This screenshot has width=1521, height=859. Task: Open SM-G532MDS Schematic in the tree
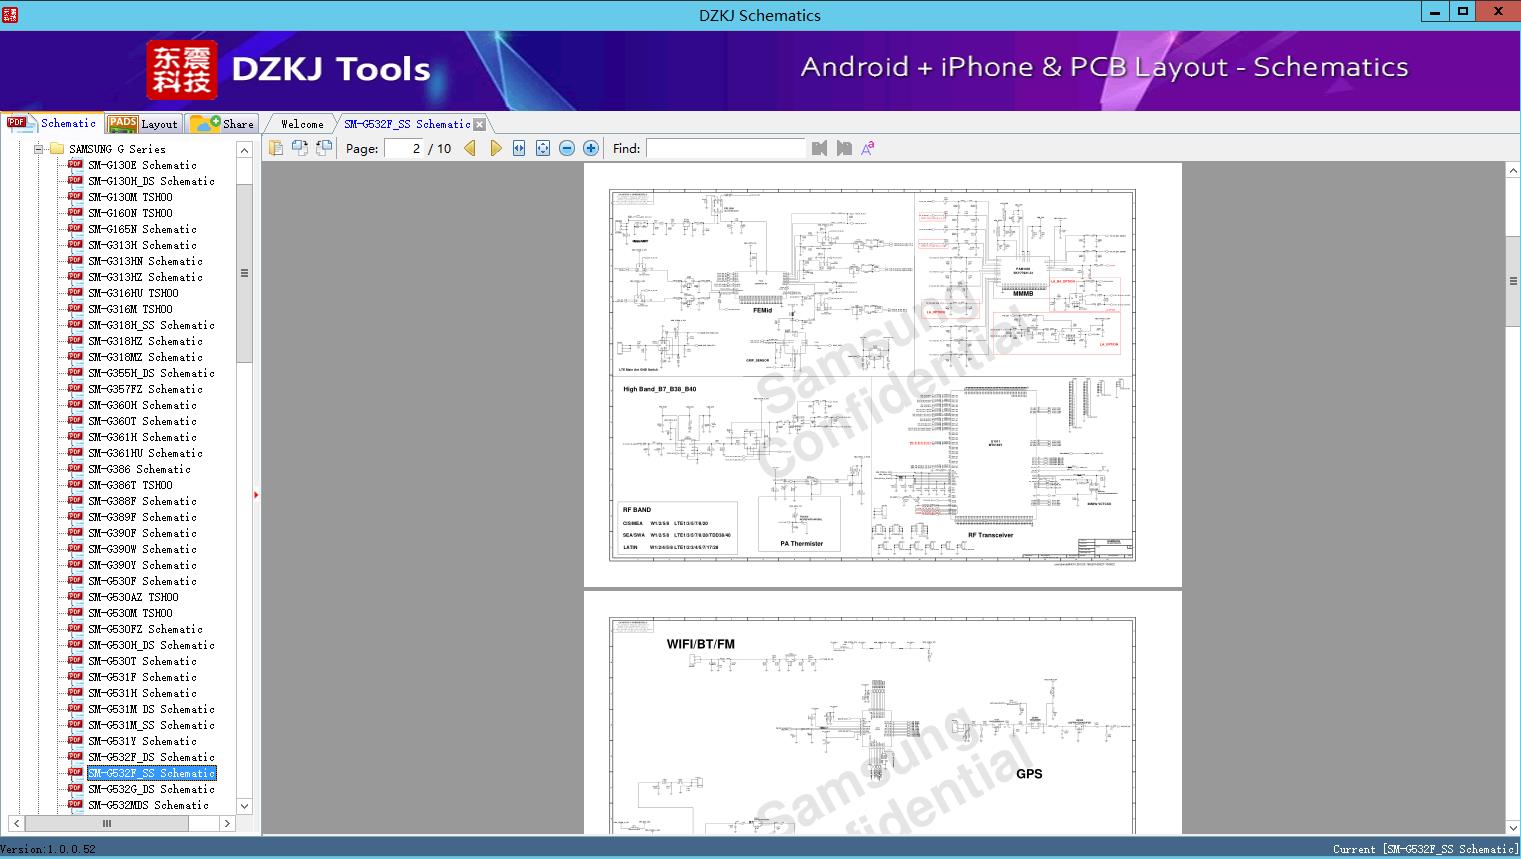point(148,805)
